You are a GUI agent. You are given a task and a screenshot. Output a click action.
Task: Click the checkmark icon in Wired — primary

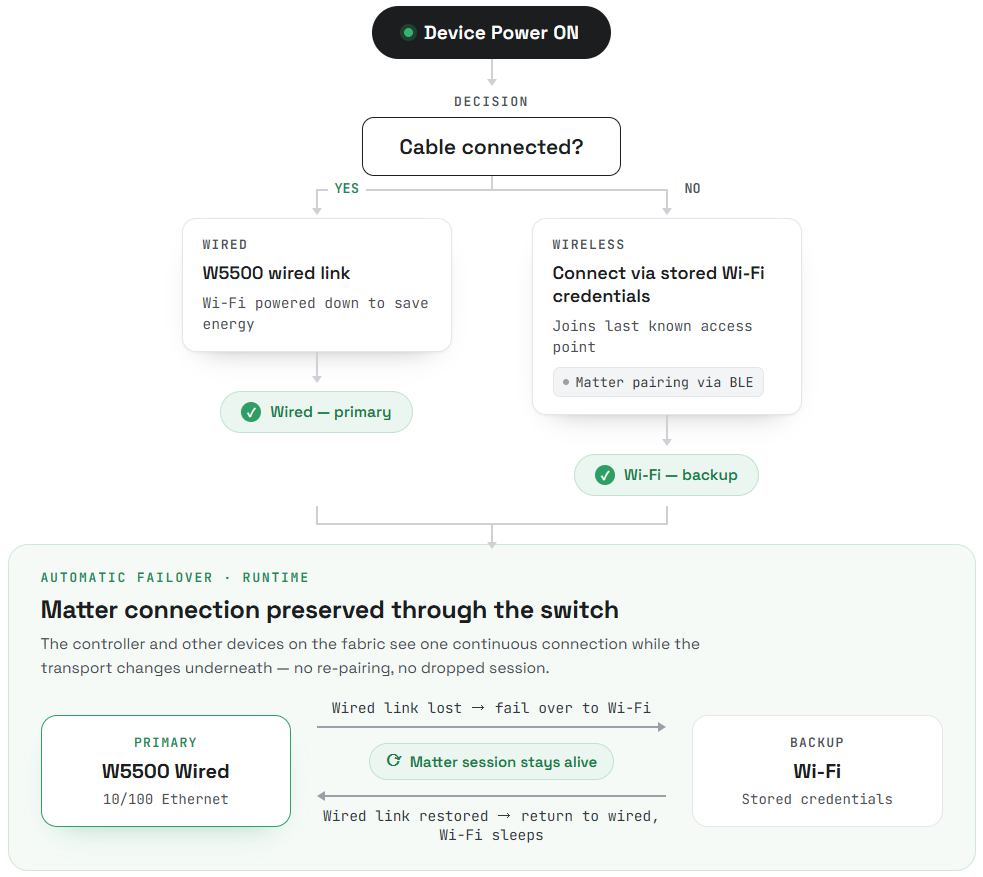pos(251,412)
